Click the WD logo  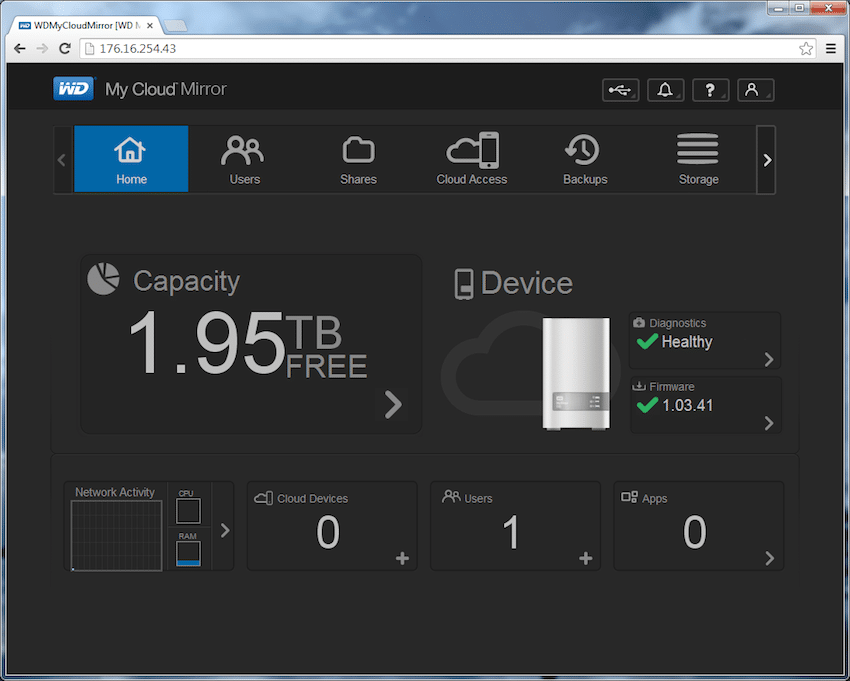tap(74, 89)
